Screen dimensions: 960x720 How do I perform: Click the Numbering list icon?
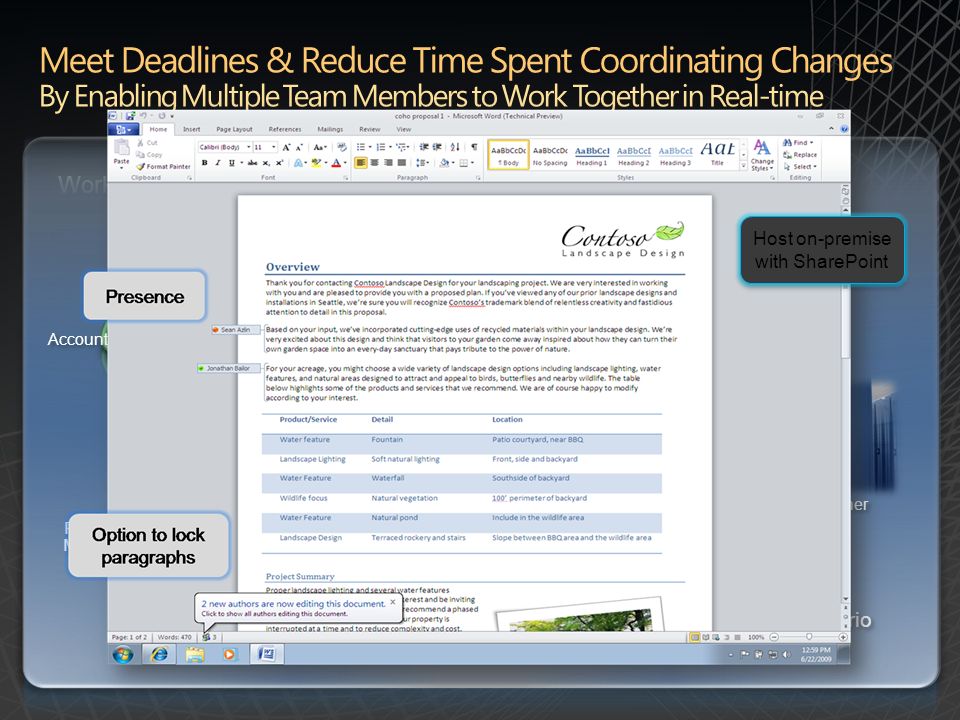click(x=380, y=147)
